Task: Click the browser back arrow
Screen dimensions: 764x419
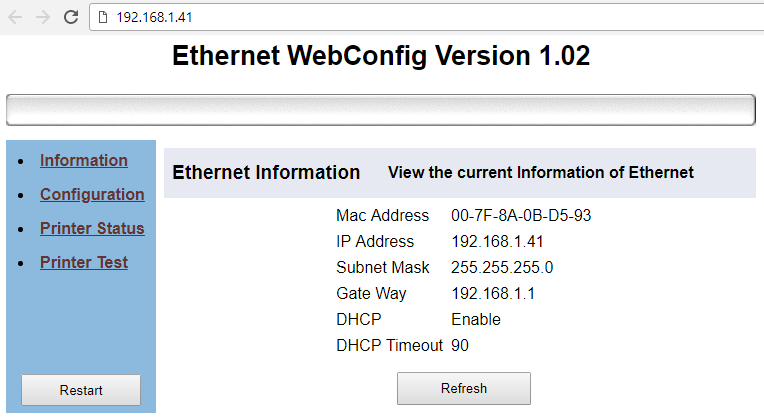Action: coord(16,18)
